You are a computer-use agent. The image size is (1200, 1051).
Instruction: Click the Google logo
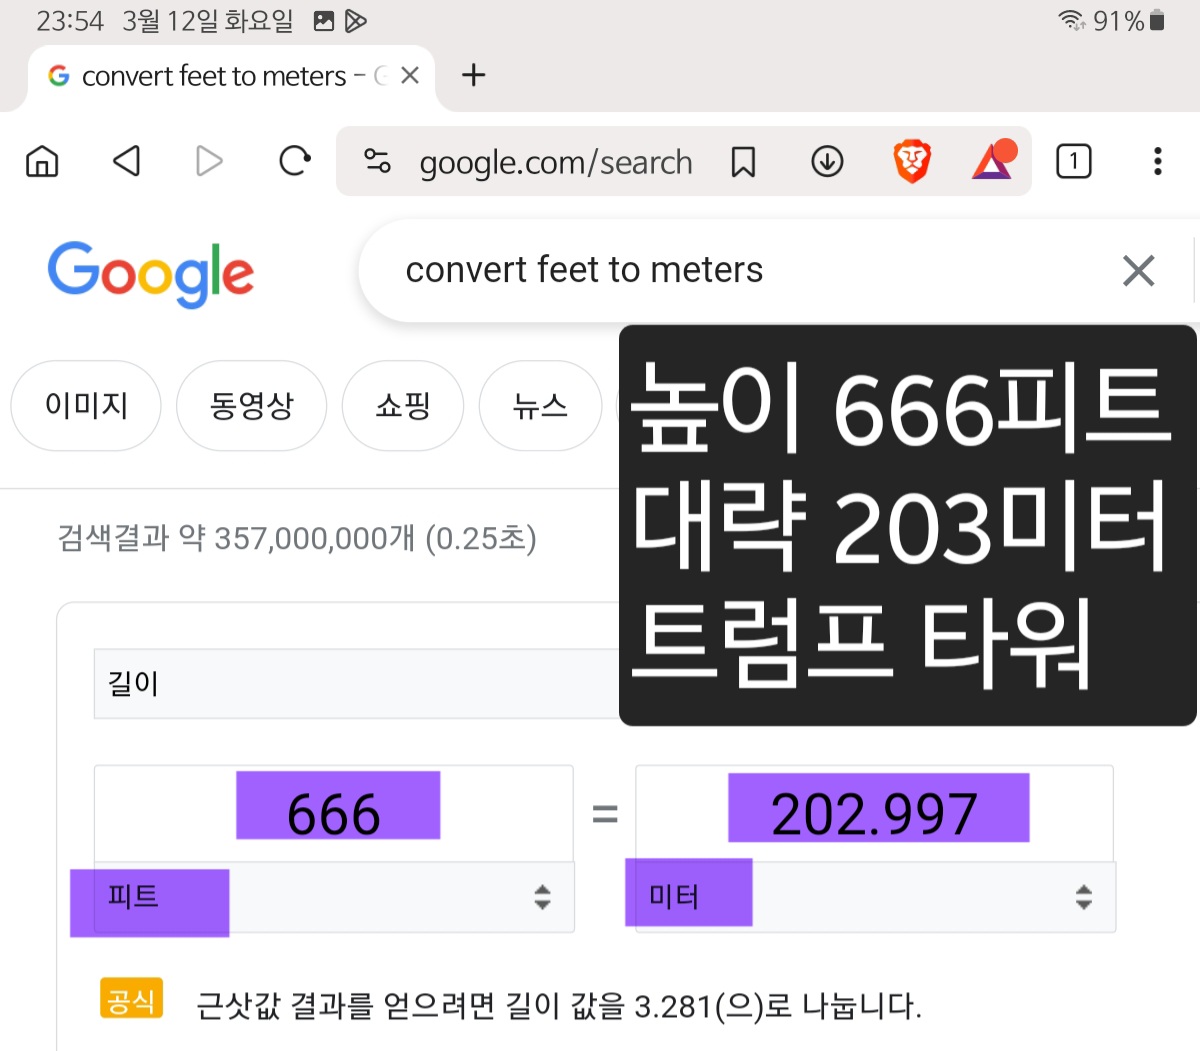(x=151, y=274)
